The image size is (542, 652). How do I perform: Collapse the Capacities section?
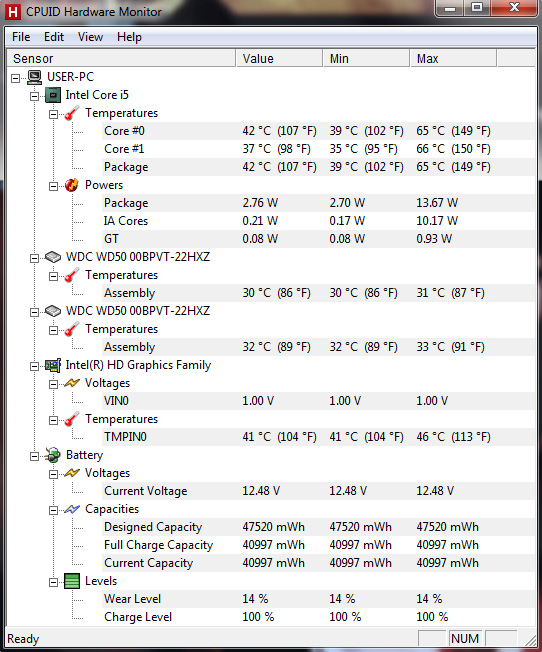click(x=53, y=510)
